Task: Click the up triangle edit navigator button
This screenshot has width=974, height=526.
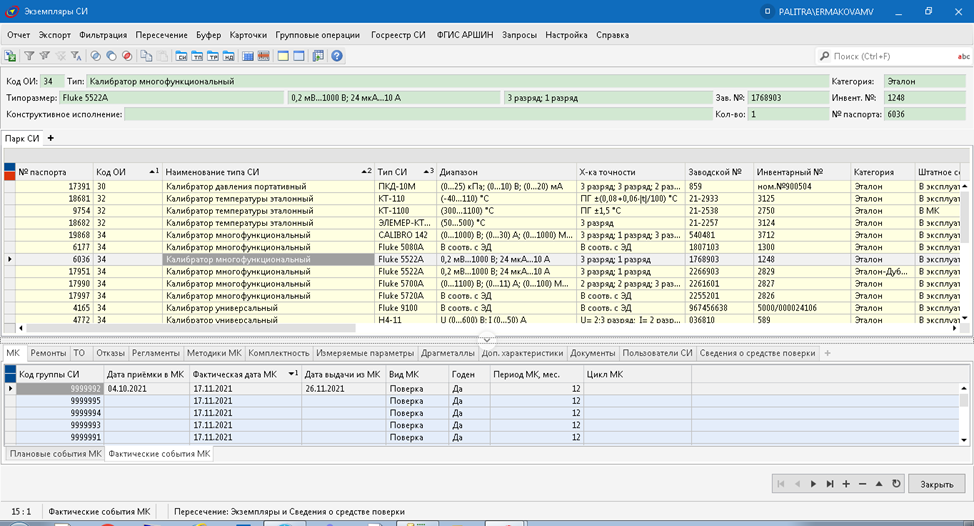Action: (x=879, y=484)
